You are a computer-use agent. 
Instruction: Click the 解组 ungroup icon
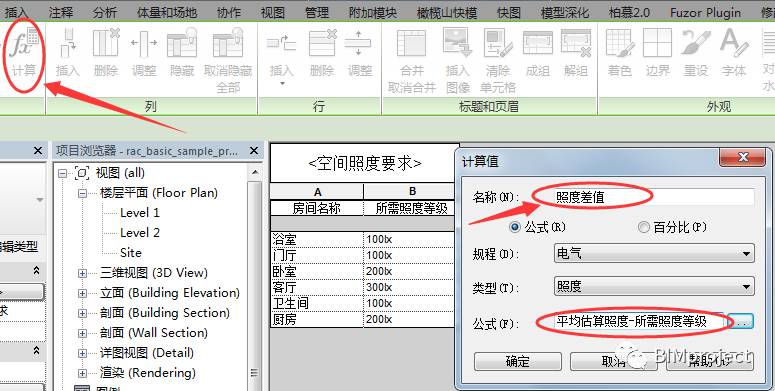(576, 43)
